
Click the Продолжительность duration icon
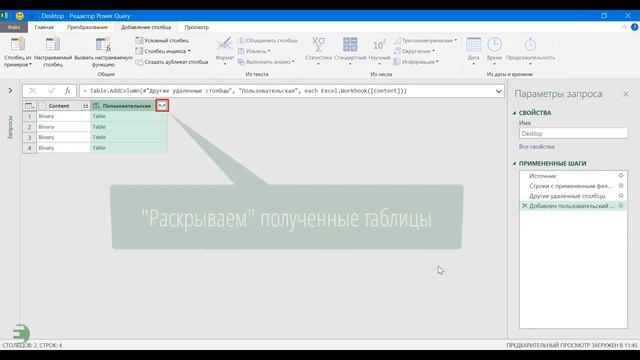tap(530, 44)
